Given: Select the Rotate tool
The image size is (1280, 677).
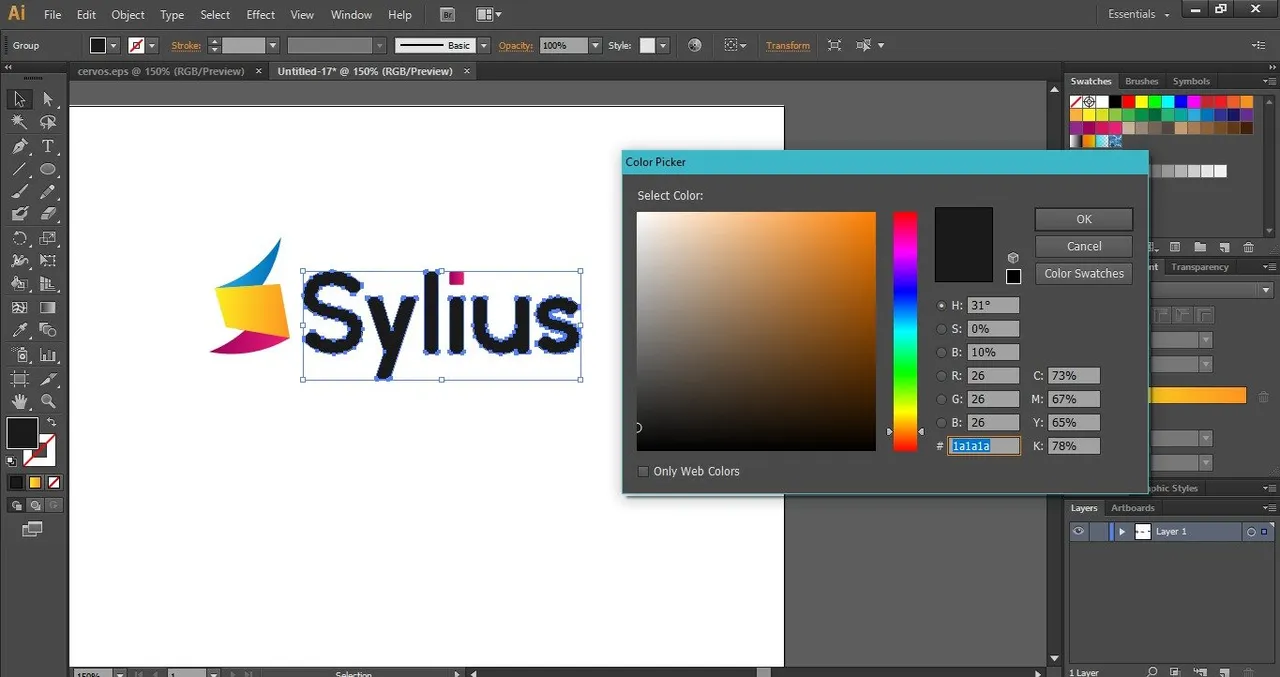Looking at the screenshot, I should coord(19,238).
